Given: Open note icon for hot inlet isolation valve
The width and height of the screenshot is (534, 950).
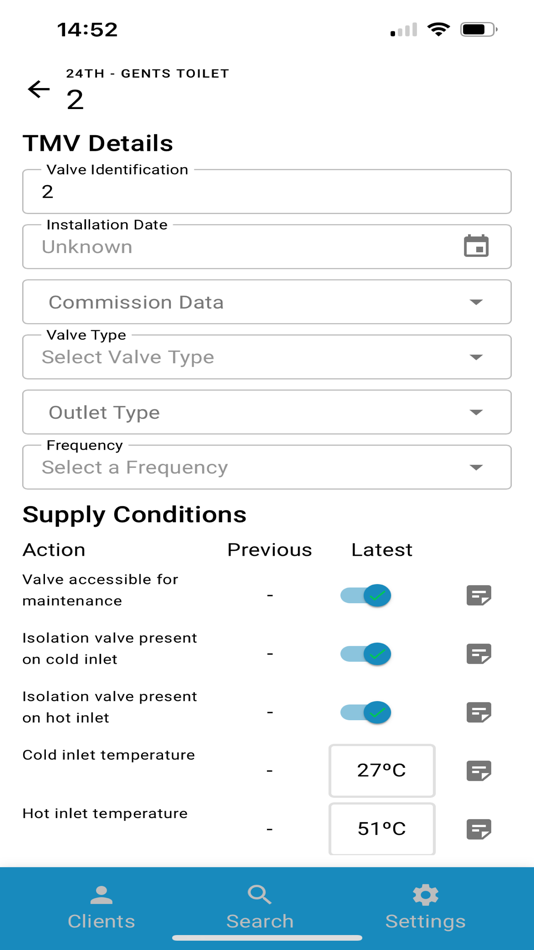Looking at the screenshot, I should pos(478,712).
